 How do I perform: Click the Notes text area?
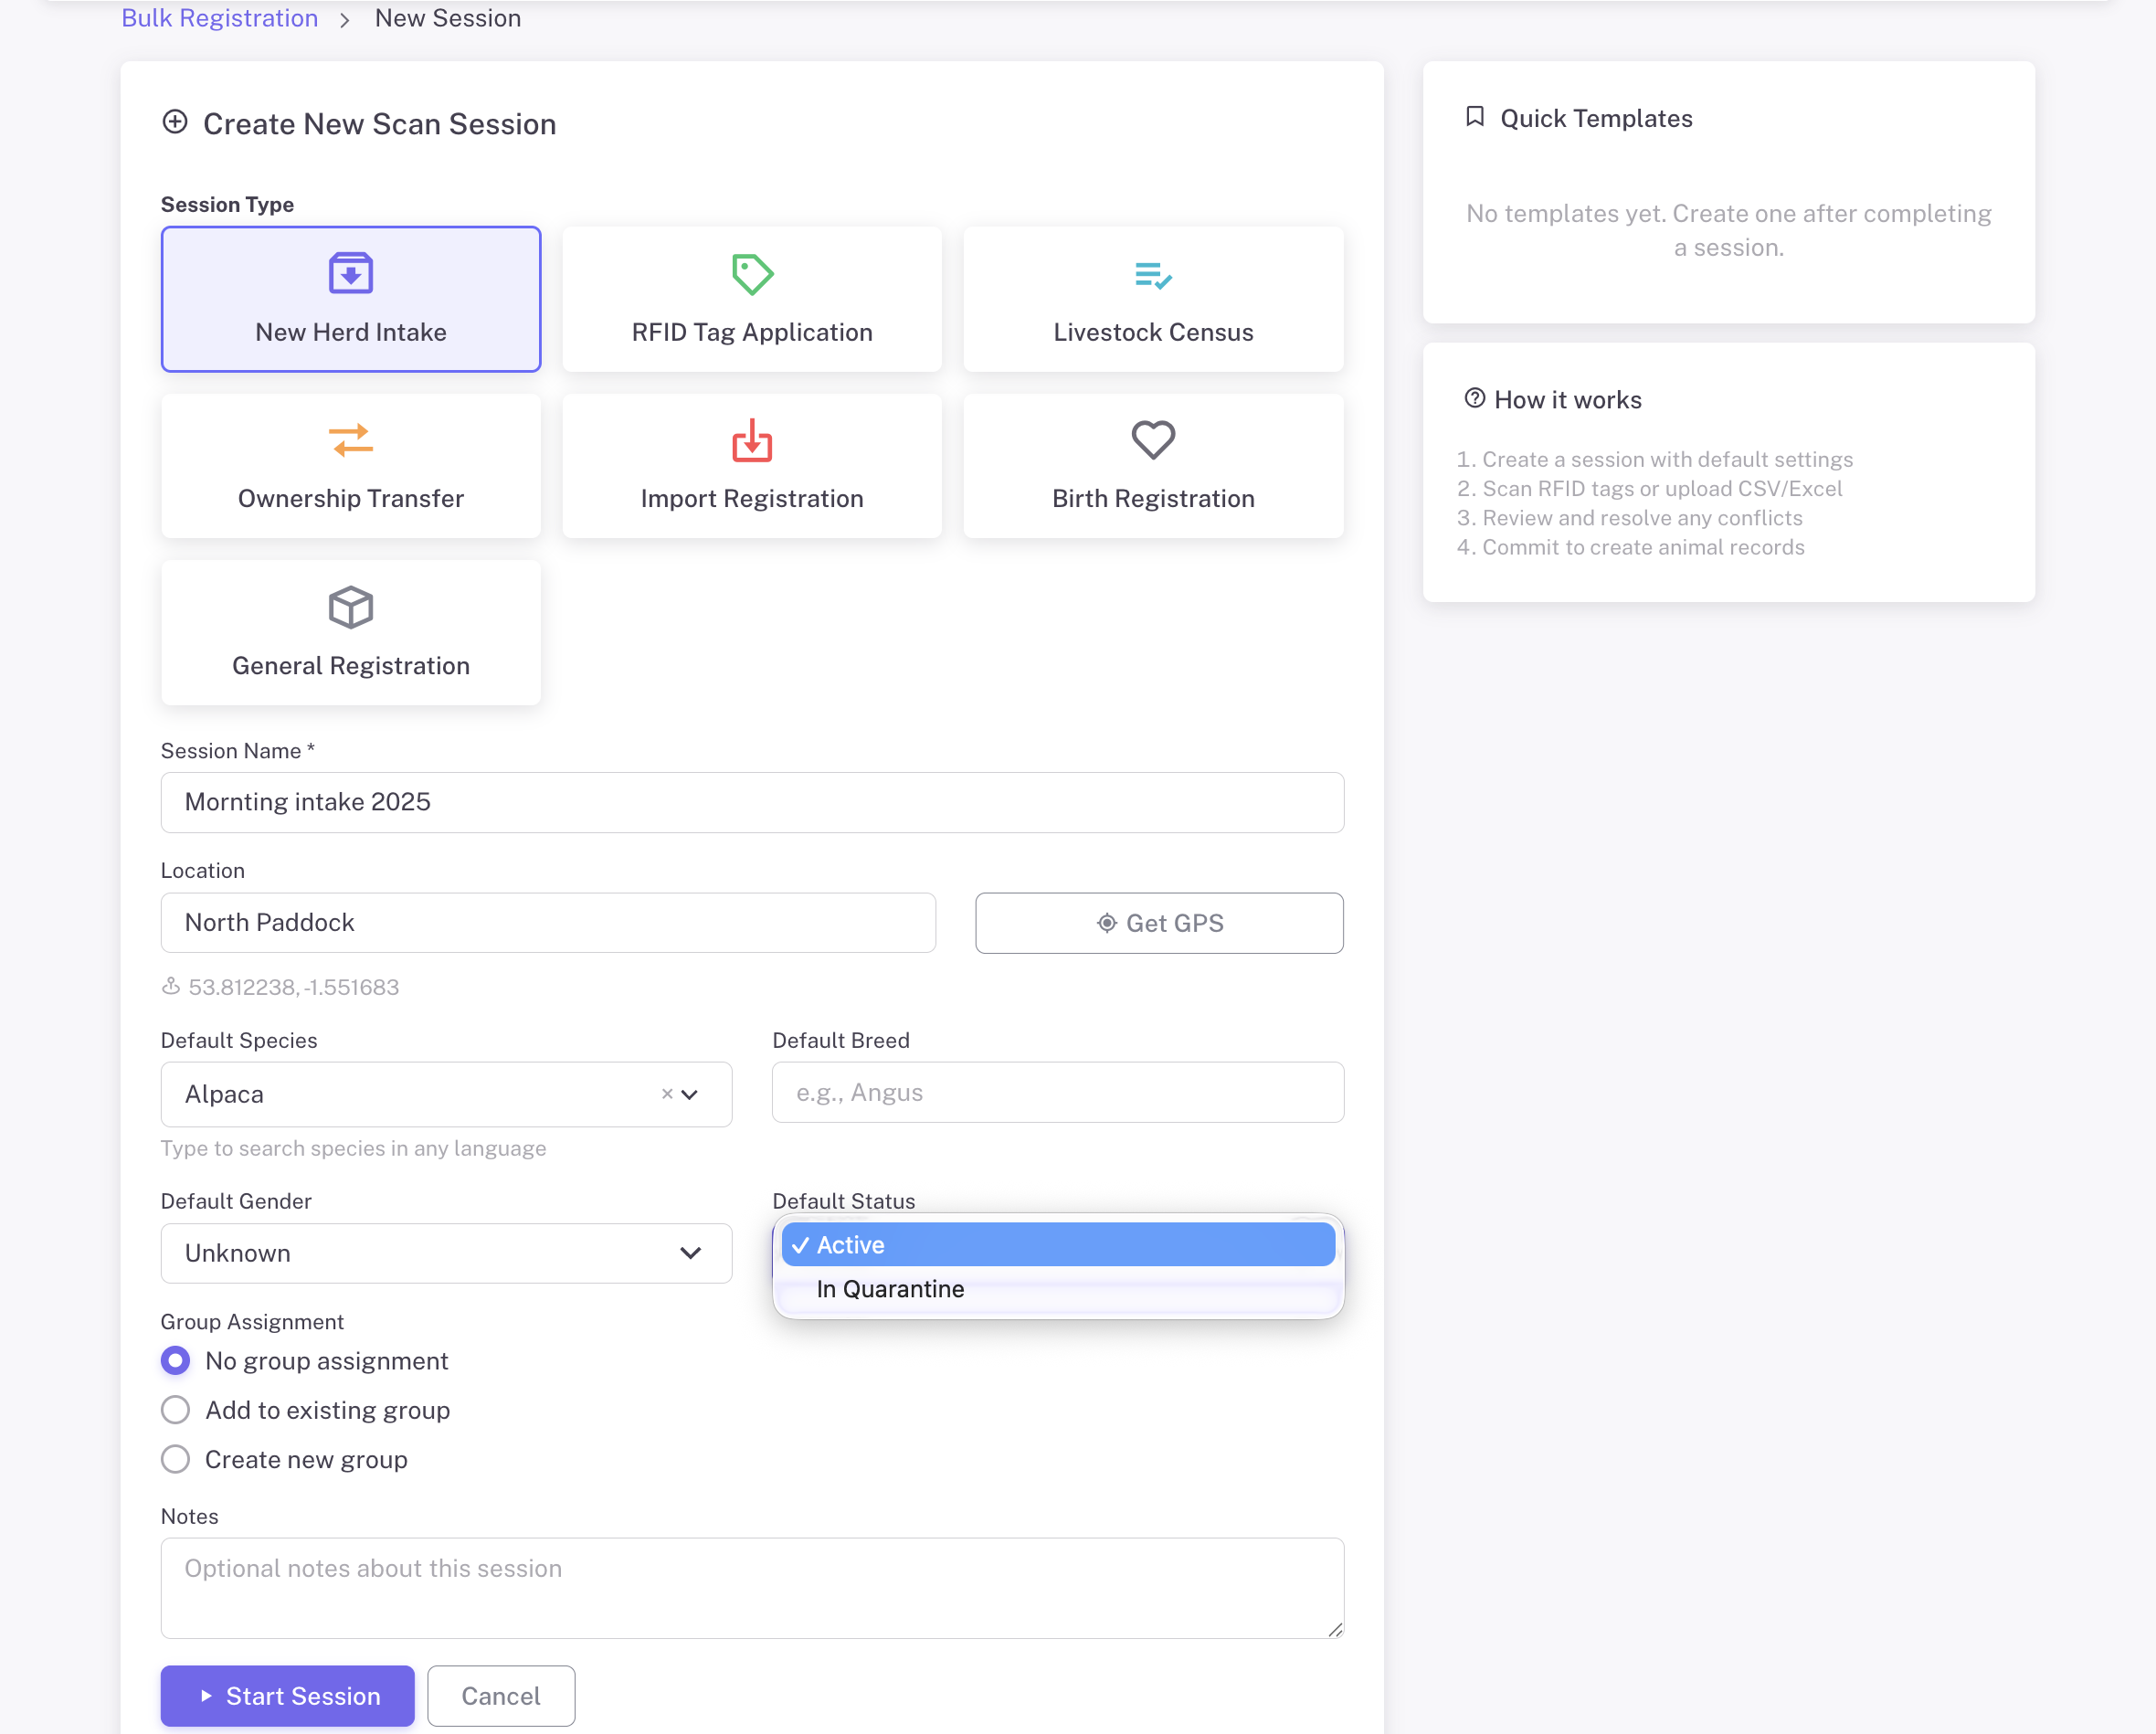[x=752, y=1587]
